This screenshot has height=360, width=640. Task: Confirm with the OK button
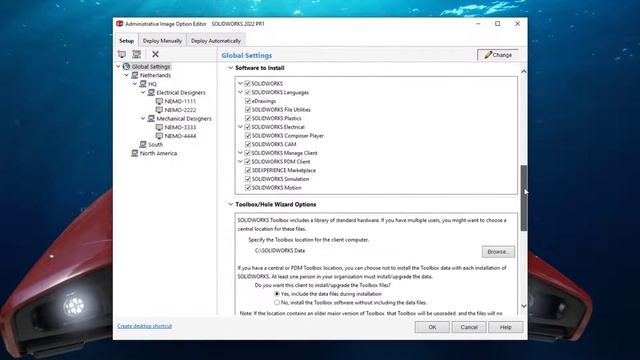[x=432, y=327]
